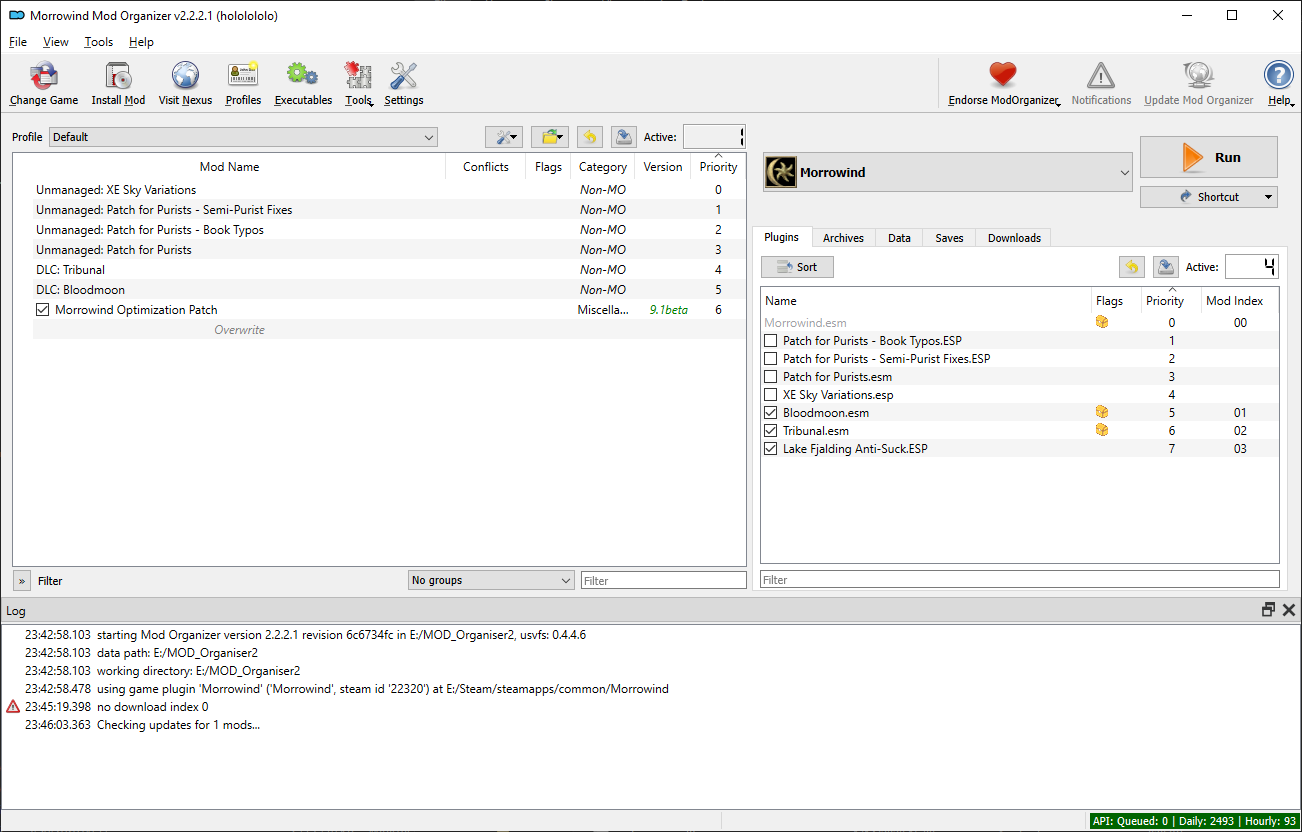The height and width of the screenshot is (832, 1302).
Task: Click the Endorse ModOrganizer heart icon
Action: (x=1002, y=76)
